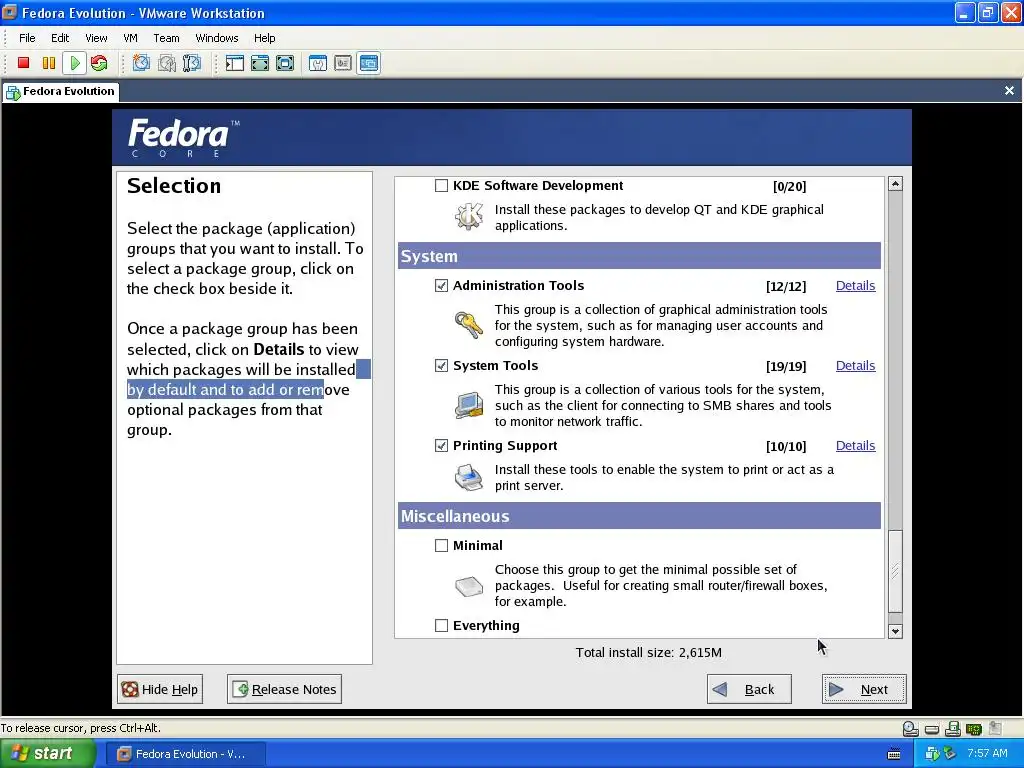Click the package icon under Minimal group
Viewport: 1024px width, 768px height.
[469, 586]
